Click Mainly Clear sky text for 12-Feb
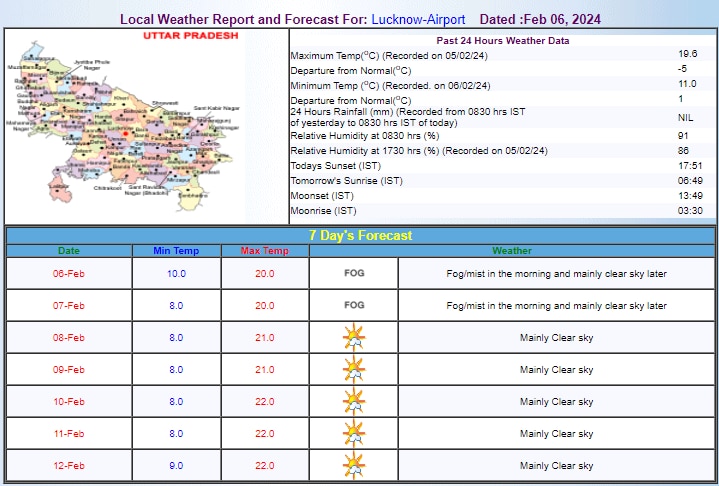 (556, 466)
